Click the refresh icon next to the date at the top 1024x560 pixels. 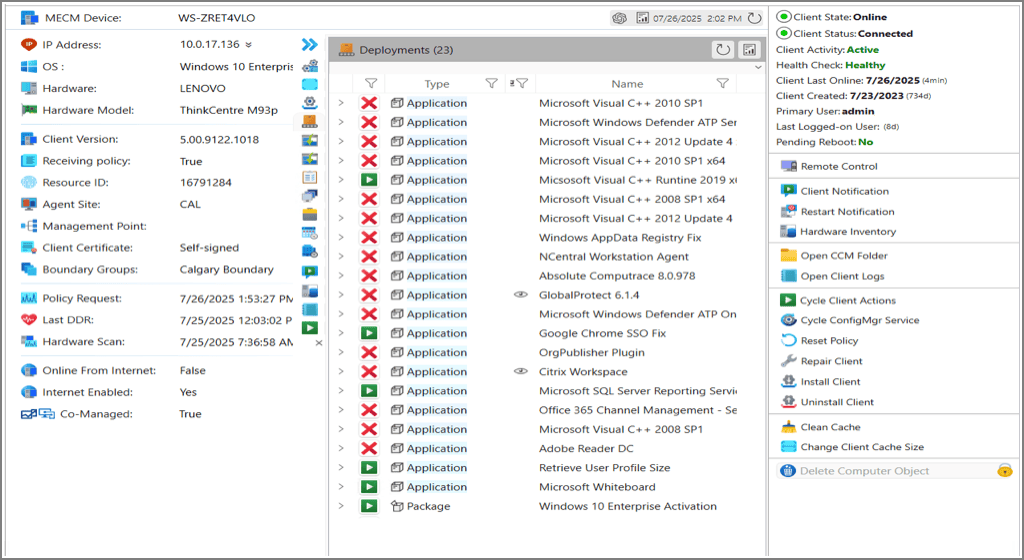[754, 18]
